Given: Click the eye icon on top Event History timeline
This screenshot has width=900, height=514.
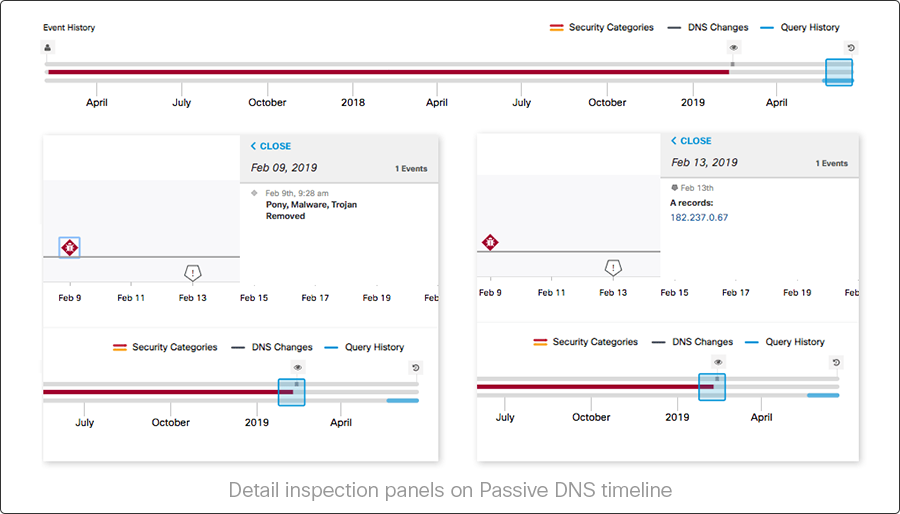Looking at the screenshot, I should [734, 48].
